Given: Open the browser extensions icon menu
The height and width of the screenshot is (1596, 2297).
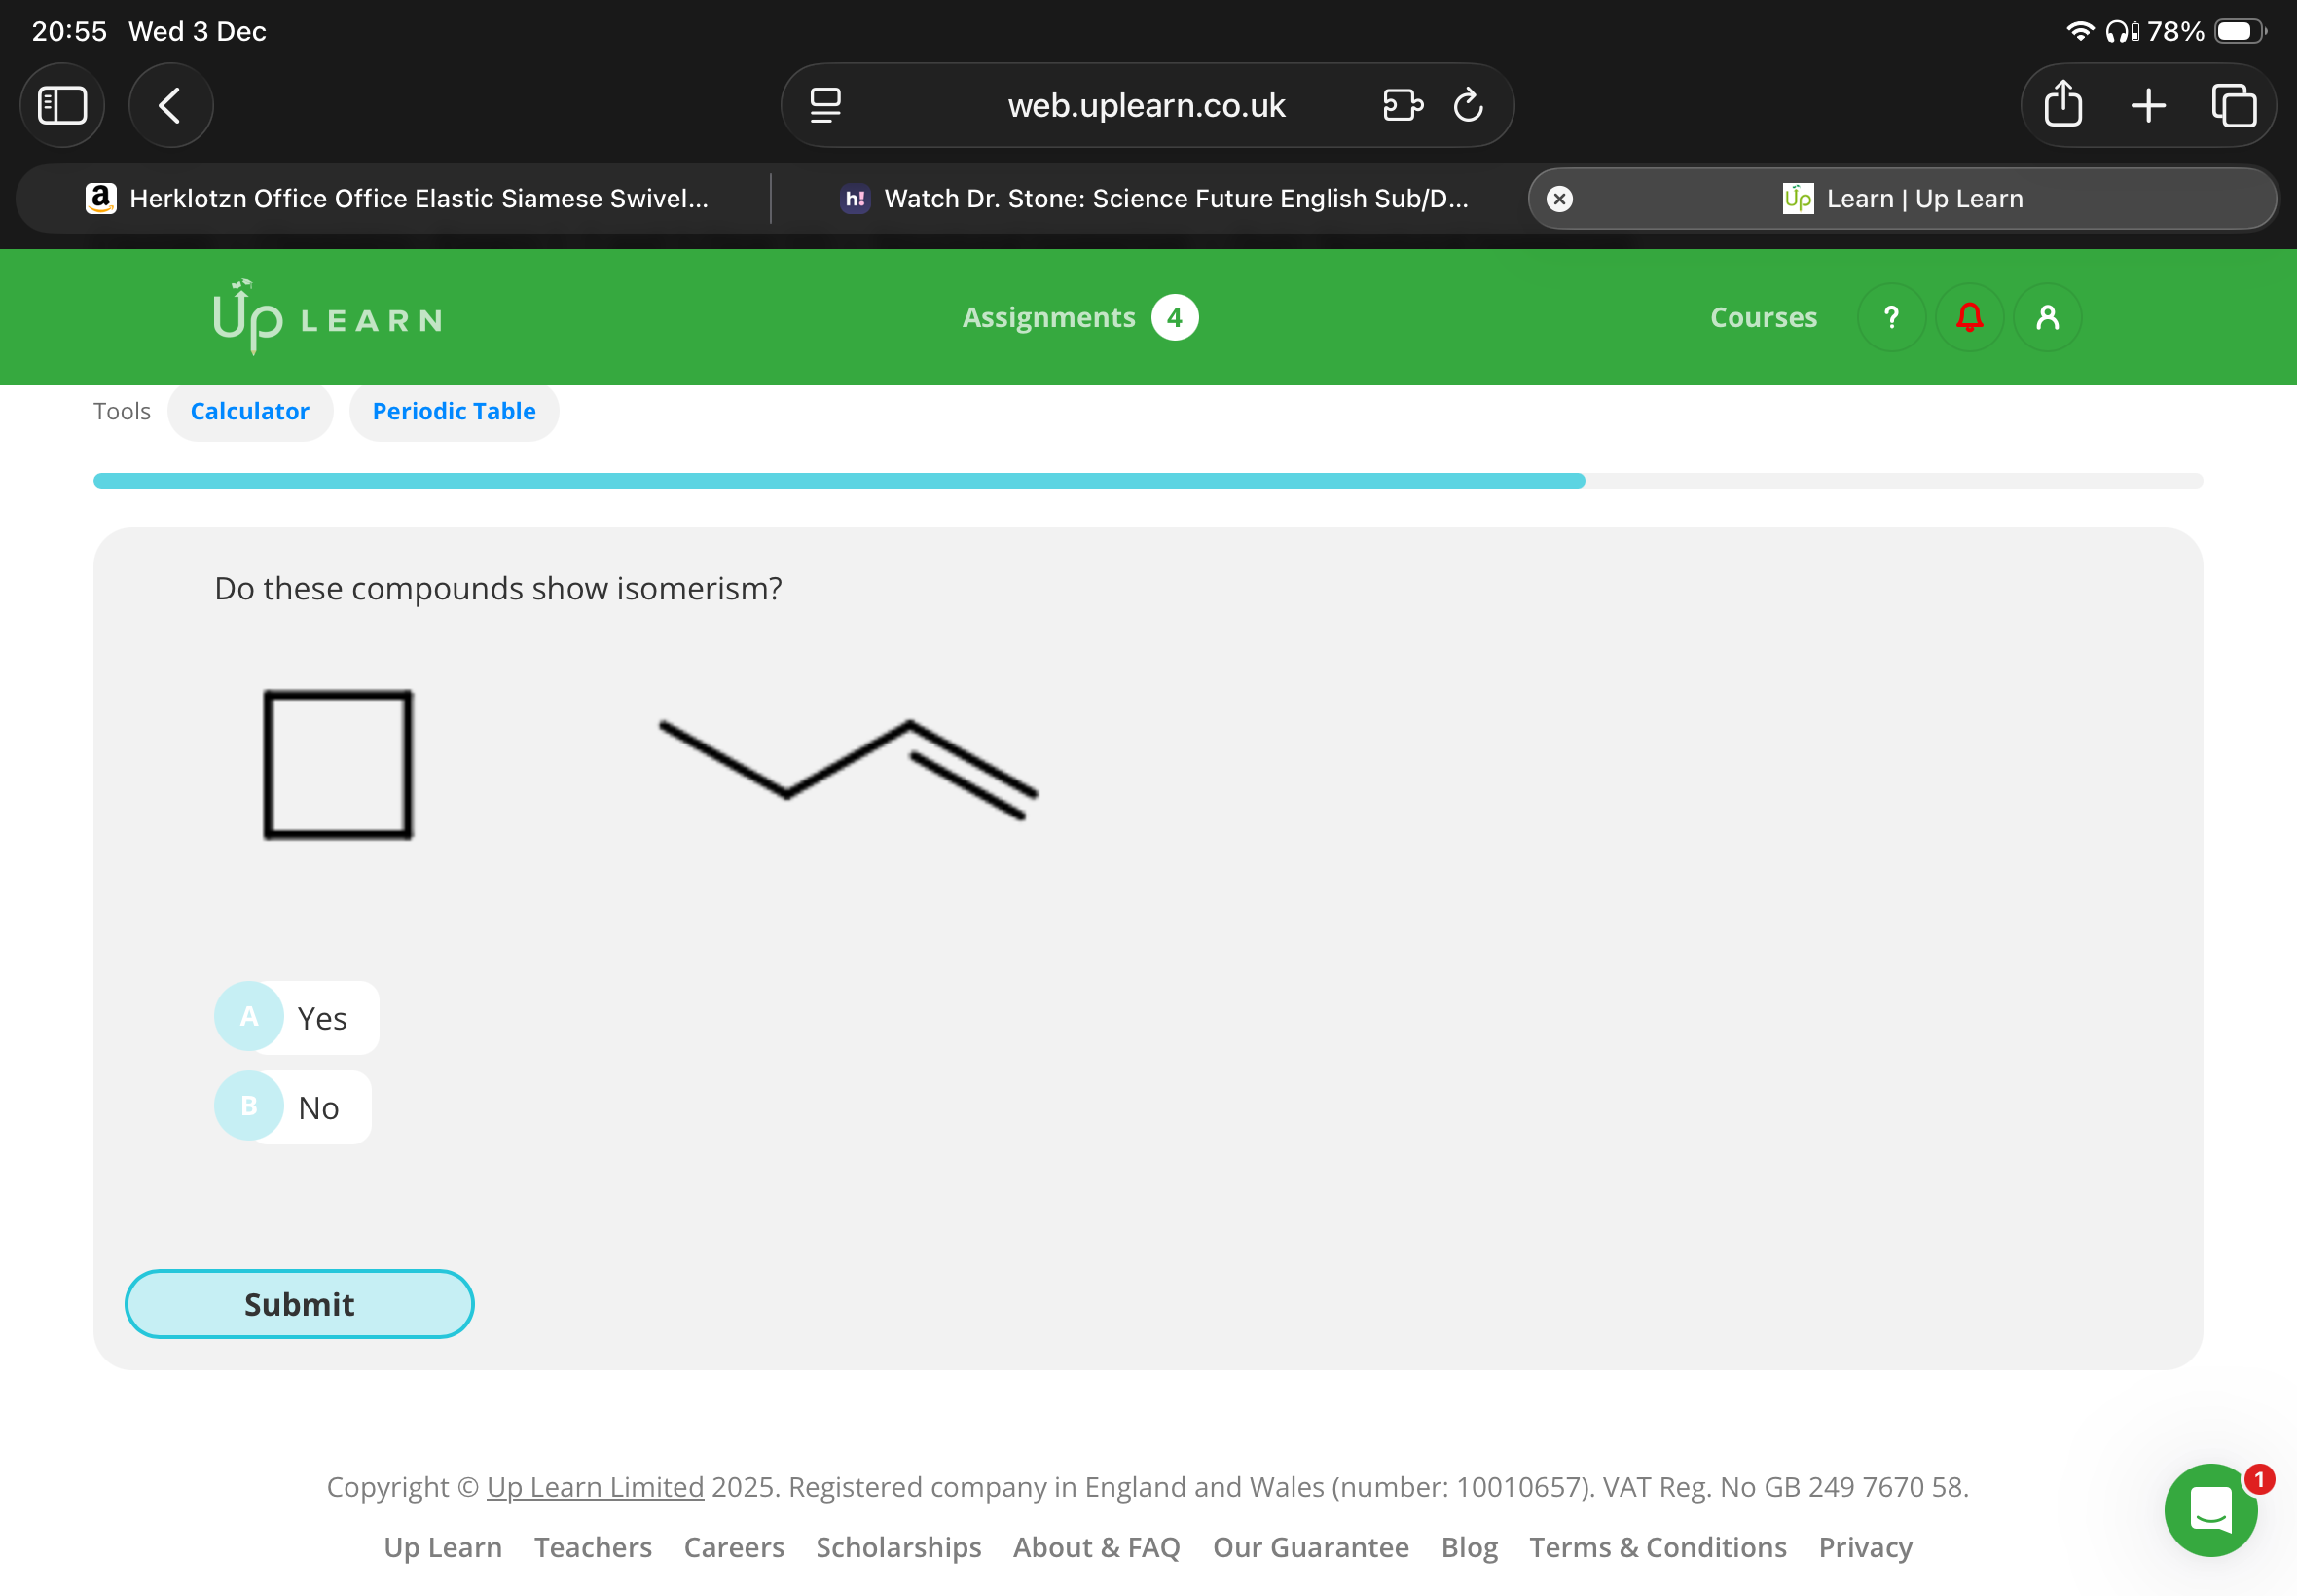Looking at the screenshot, I should pos(1402,105).
